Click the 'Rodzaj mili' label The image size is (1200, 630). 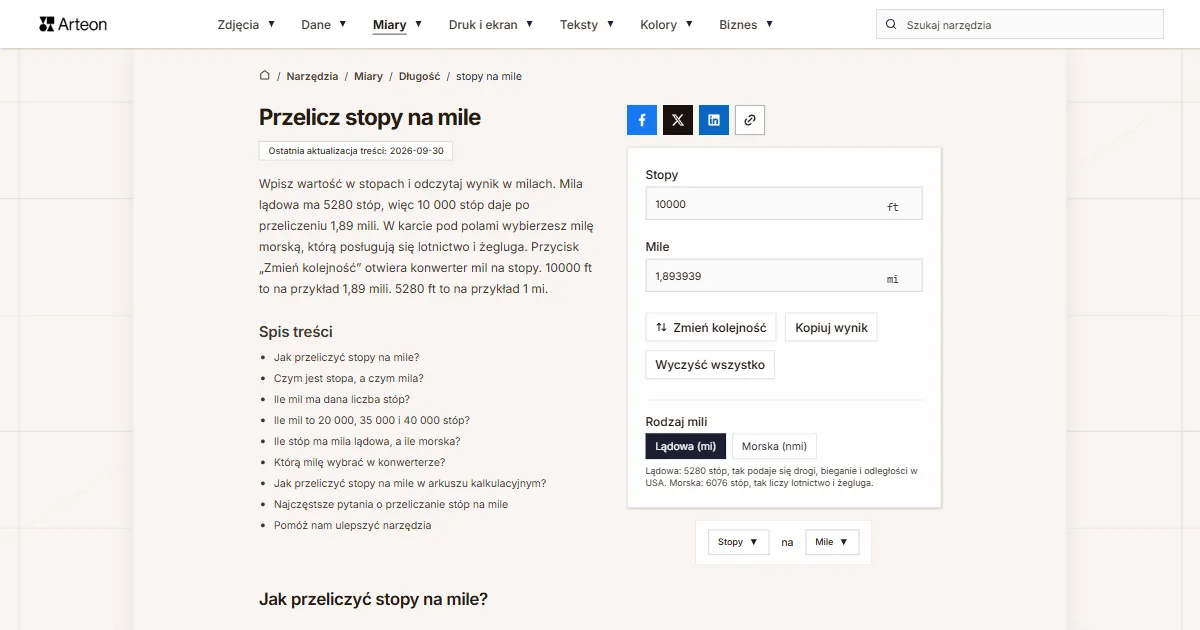click(676, 422)
